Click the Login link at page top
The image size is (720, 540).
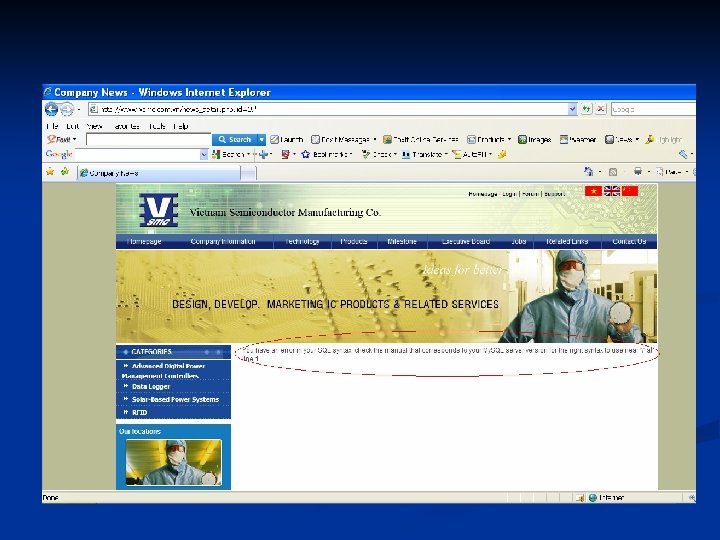pyautogui.click(x=509, y=194)
